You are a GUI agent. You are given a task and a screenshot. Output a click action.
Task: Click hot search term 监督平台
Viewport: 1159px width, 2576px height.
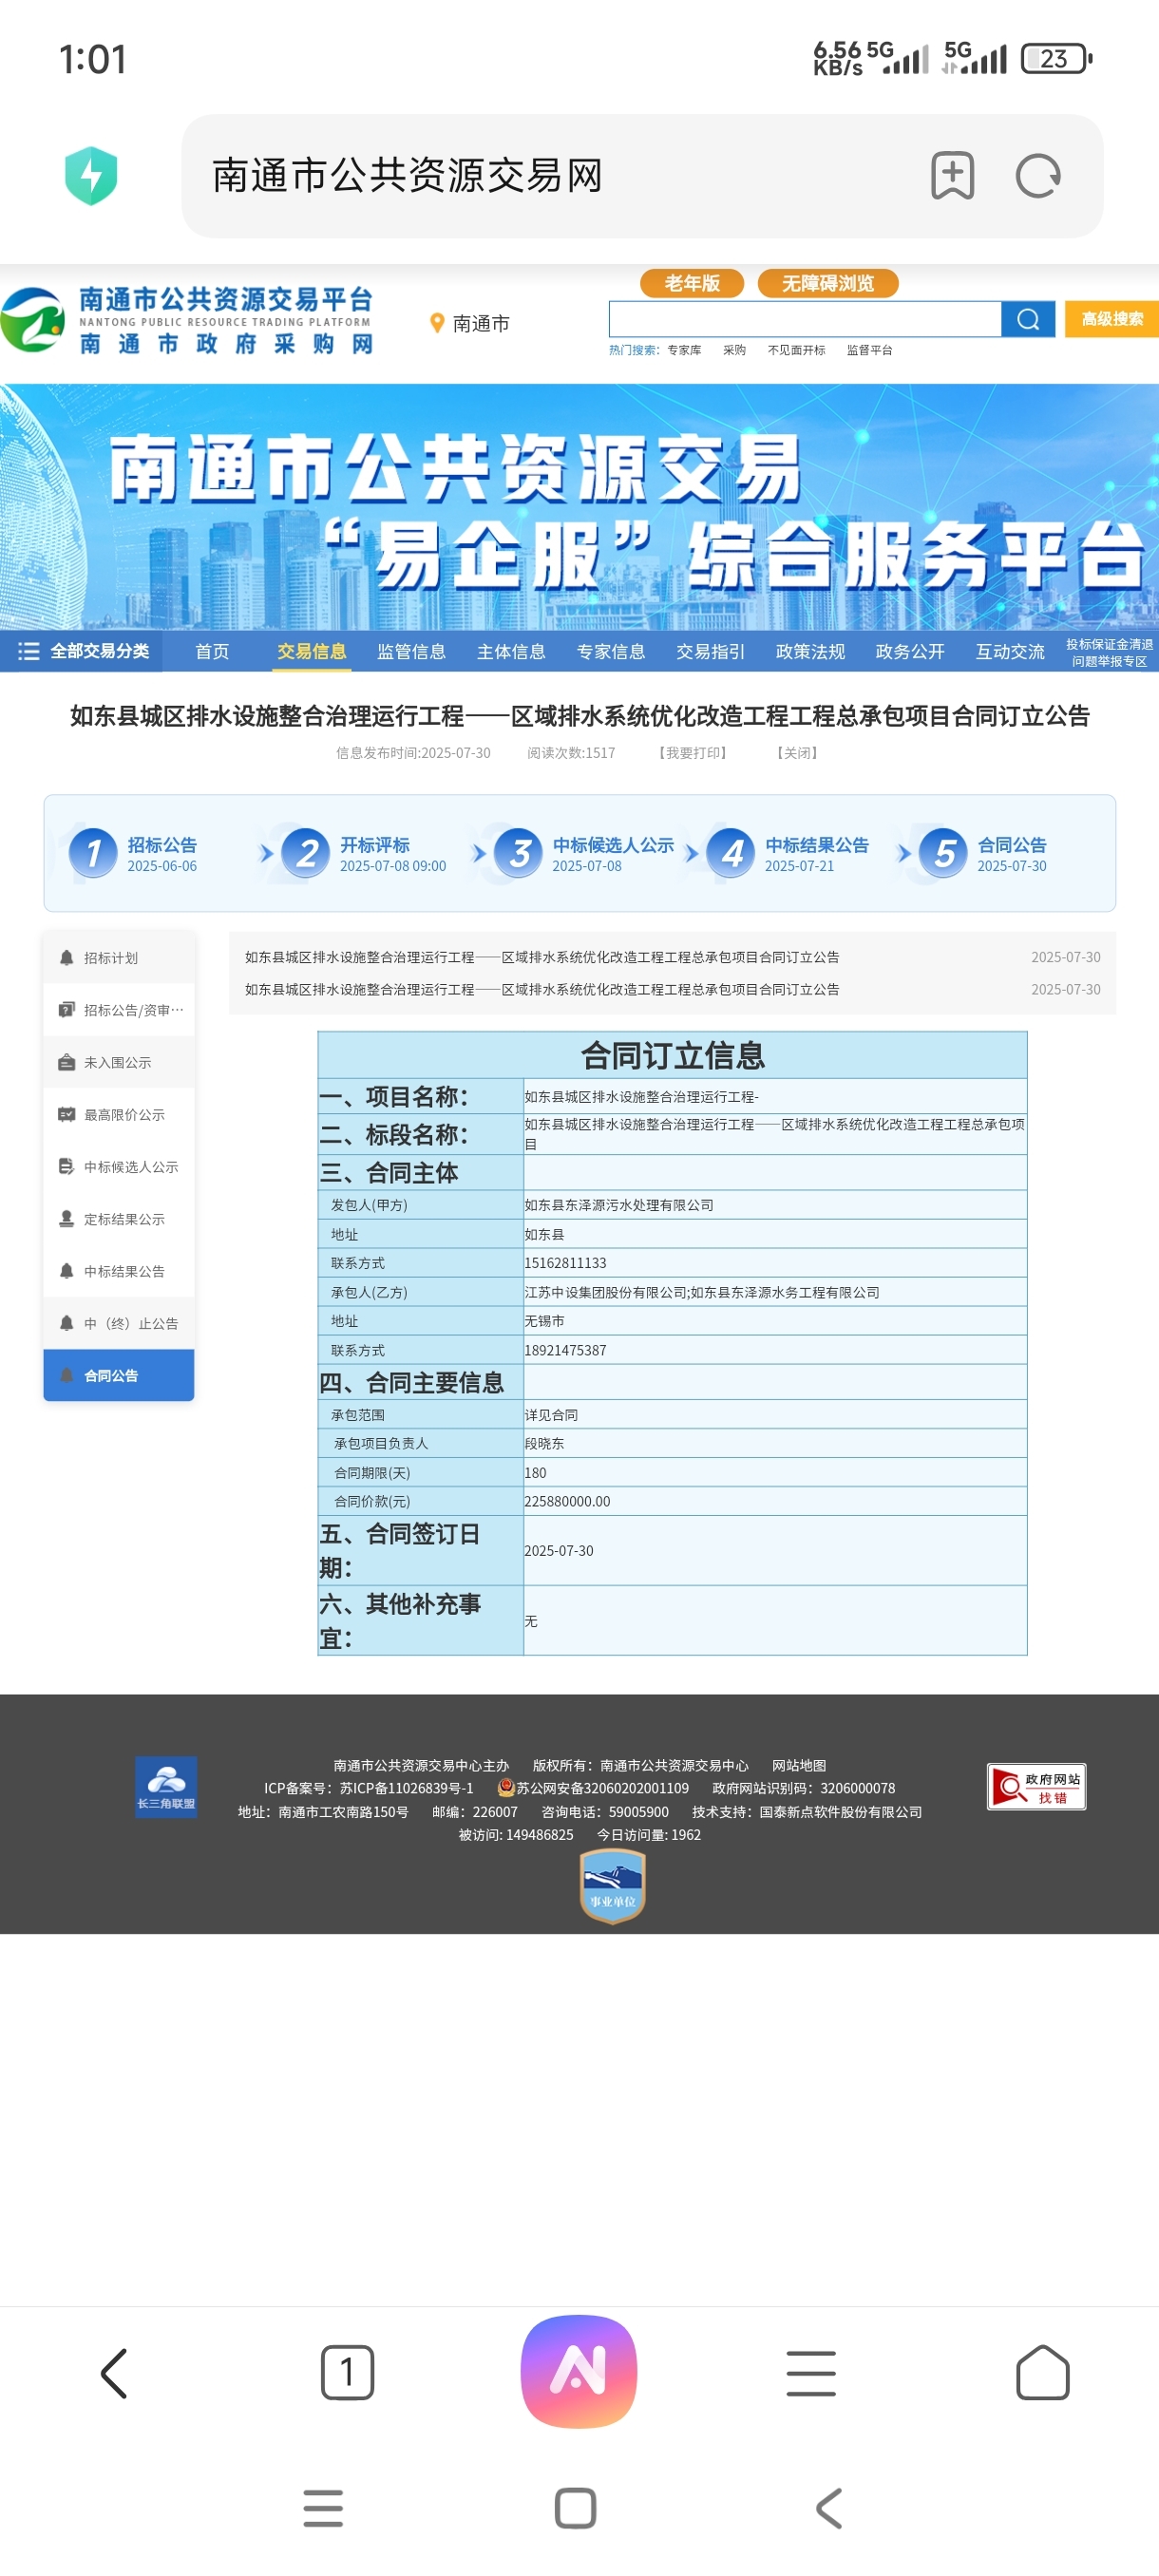(869, 350)
